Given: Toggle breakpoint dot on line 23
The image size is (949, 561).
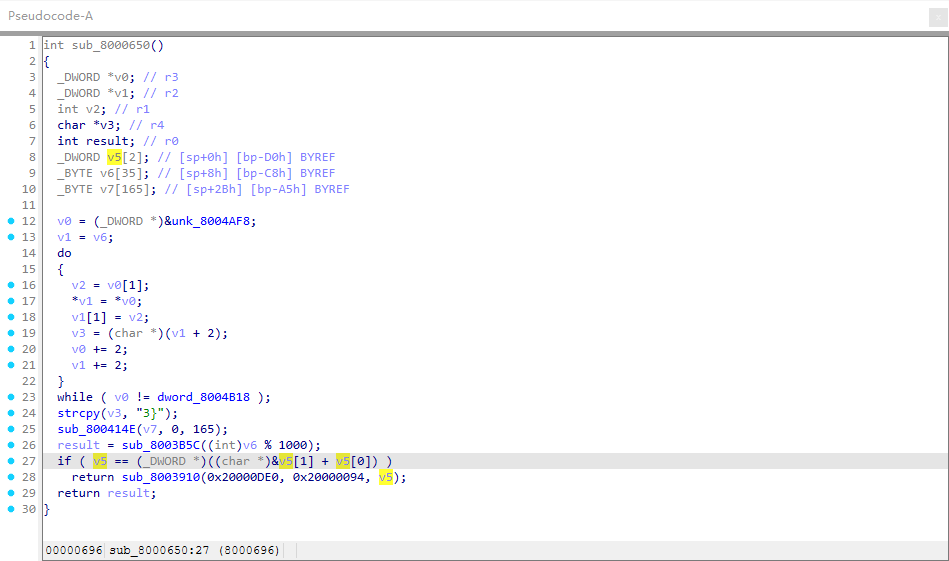Looking at the screenshot, I should (x=11, y=397).
